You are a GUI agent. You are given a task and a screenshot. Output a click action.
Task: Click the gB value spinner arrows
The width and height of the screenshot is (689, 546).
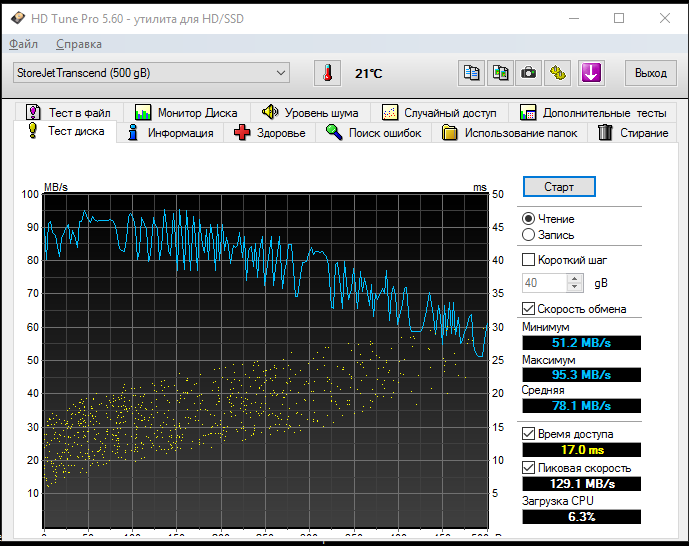pyautogui.click(x=575, y=283)
